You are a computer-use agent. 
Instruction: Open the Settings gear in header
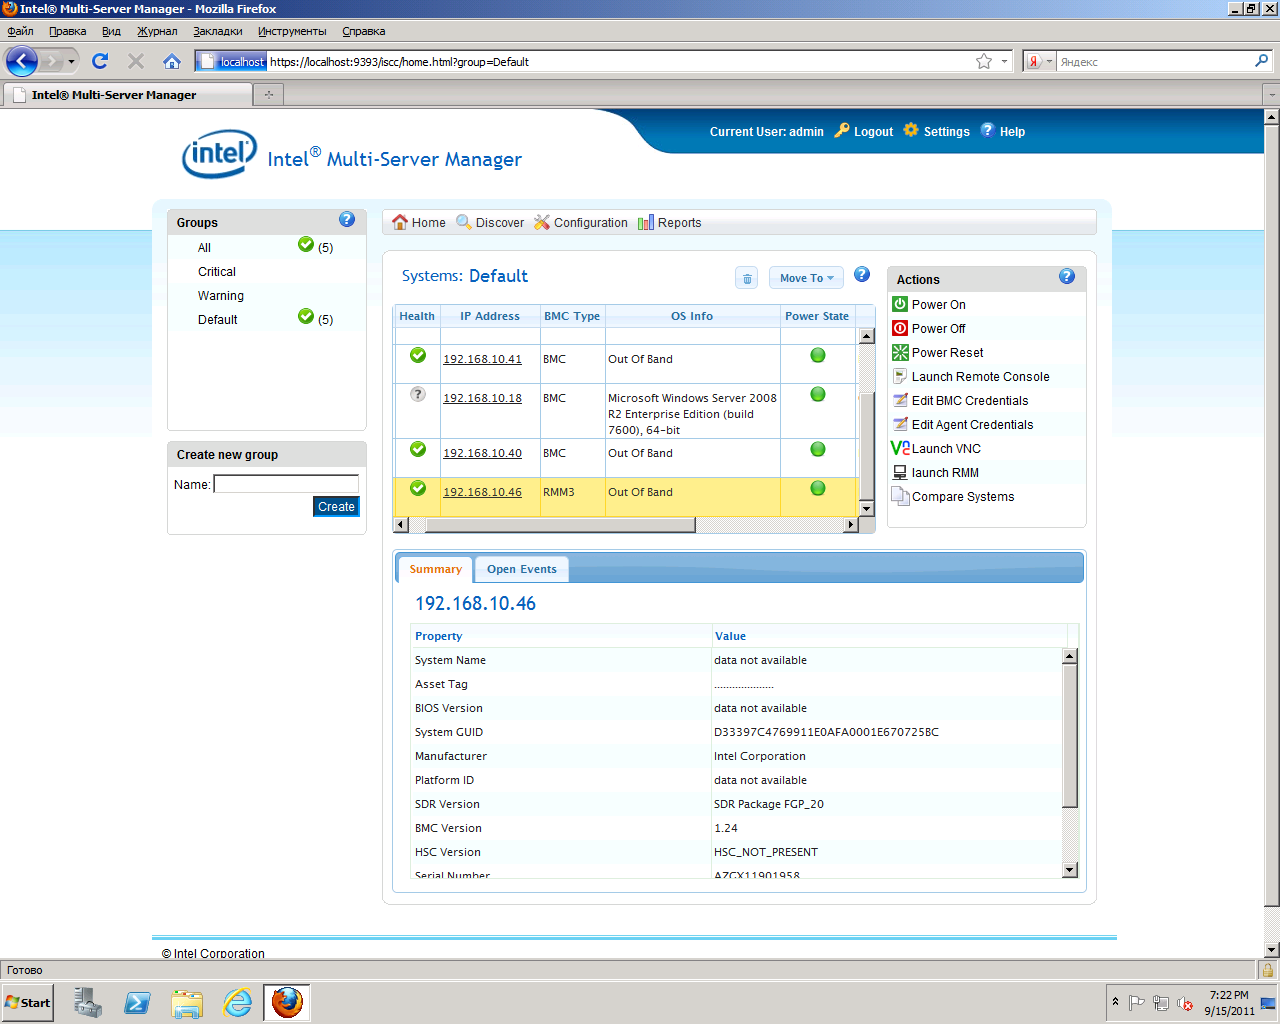click(911, 131)
